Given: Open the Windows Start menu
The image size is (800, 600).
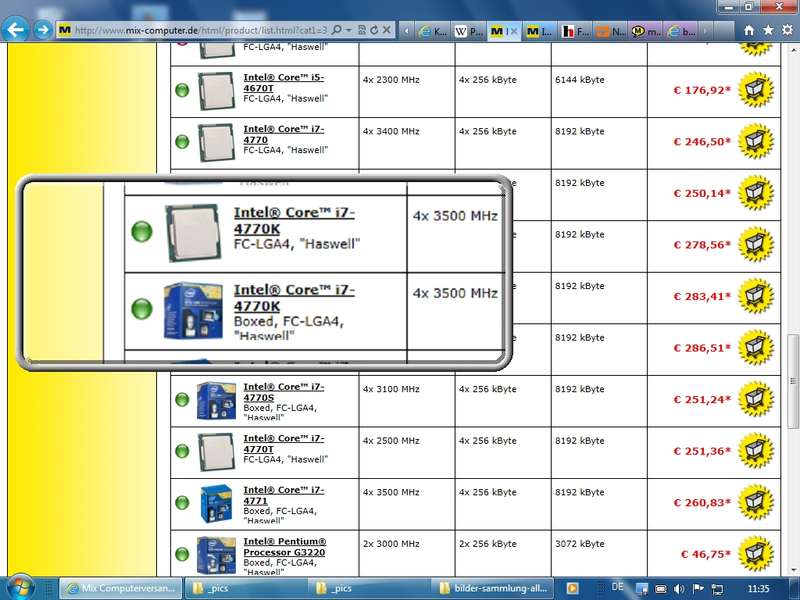Looking at the screenshot, I should coord(19,588).
